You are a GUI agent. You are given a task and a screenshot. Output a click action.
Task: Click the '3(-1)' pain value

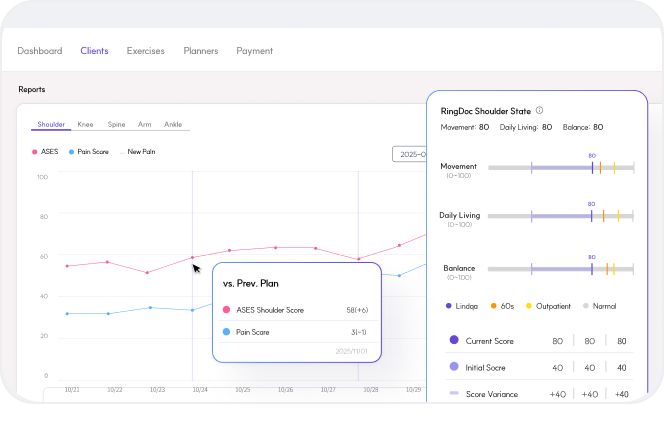click(359, 332)
